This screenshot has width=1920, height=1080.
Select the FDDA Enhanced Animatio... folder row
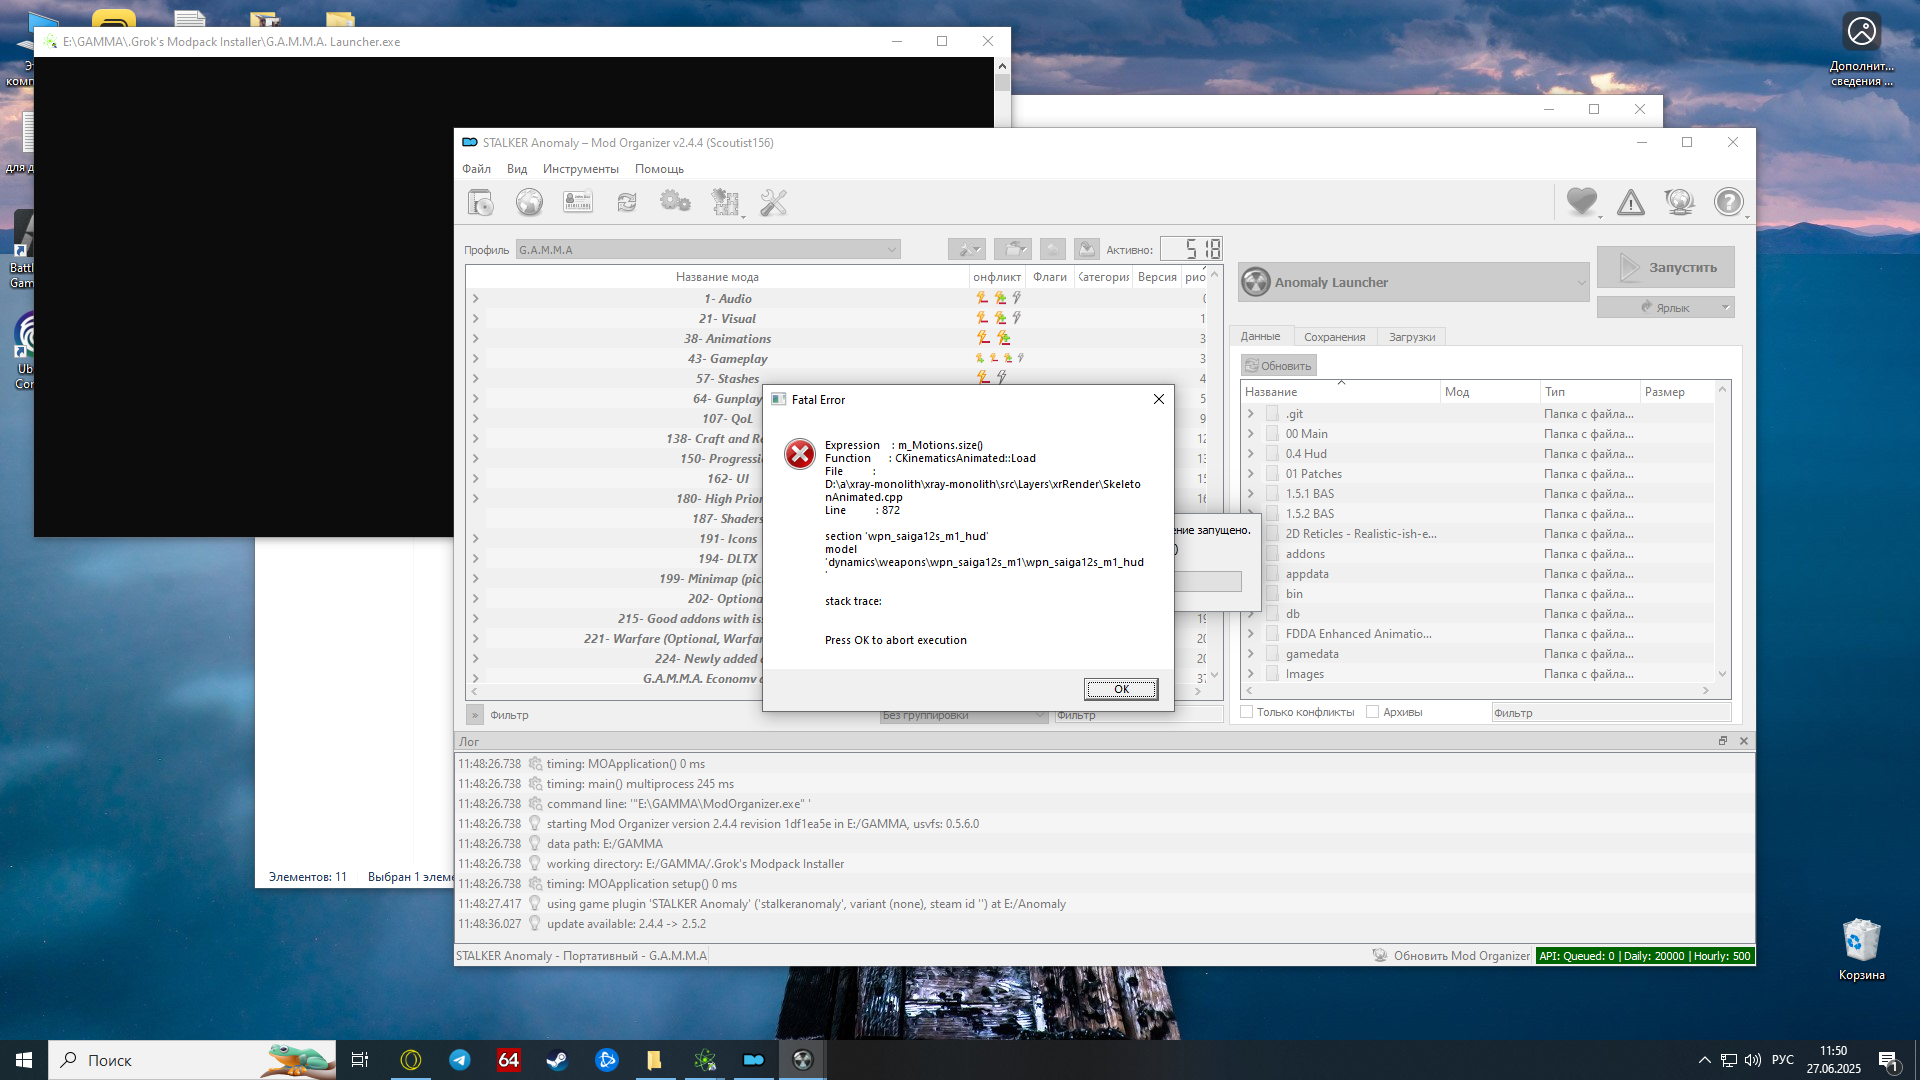click(1478, 633)
